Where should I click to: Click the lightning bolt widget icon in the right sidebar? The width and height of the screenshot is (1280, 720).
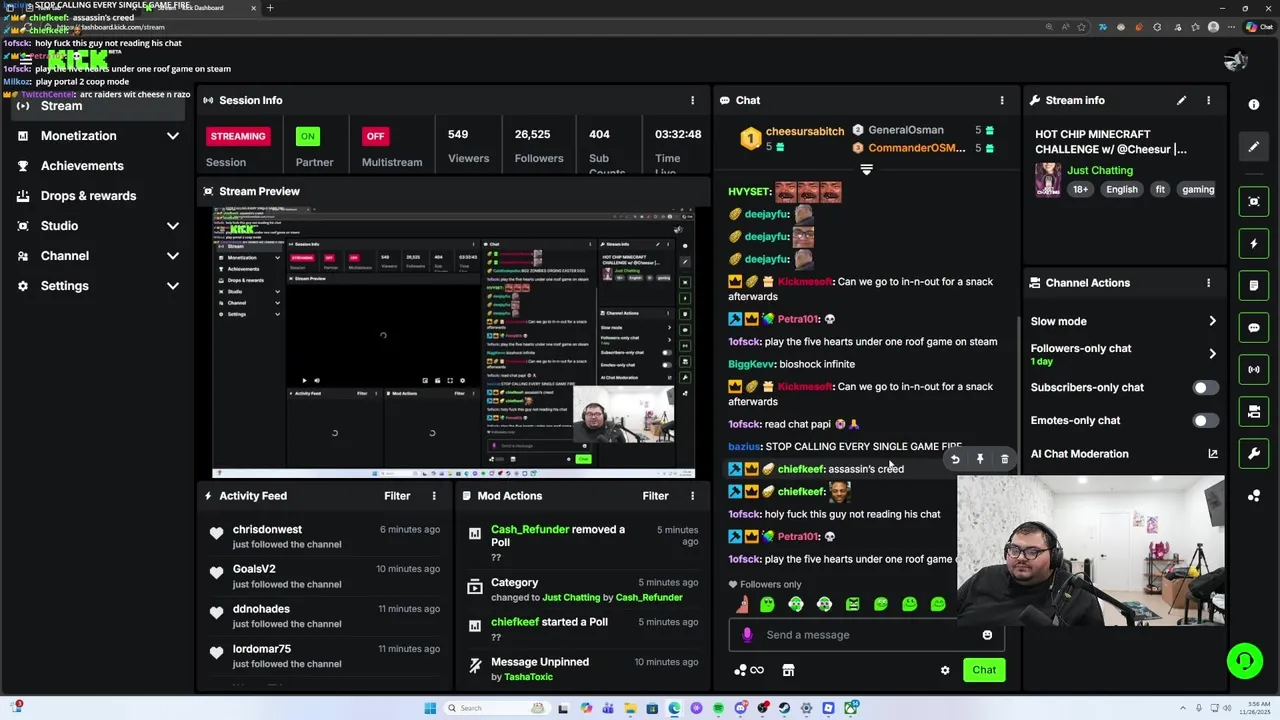click(1254, 243)
